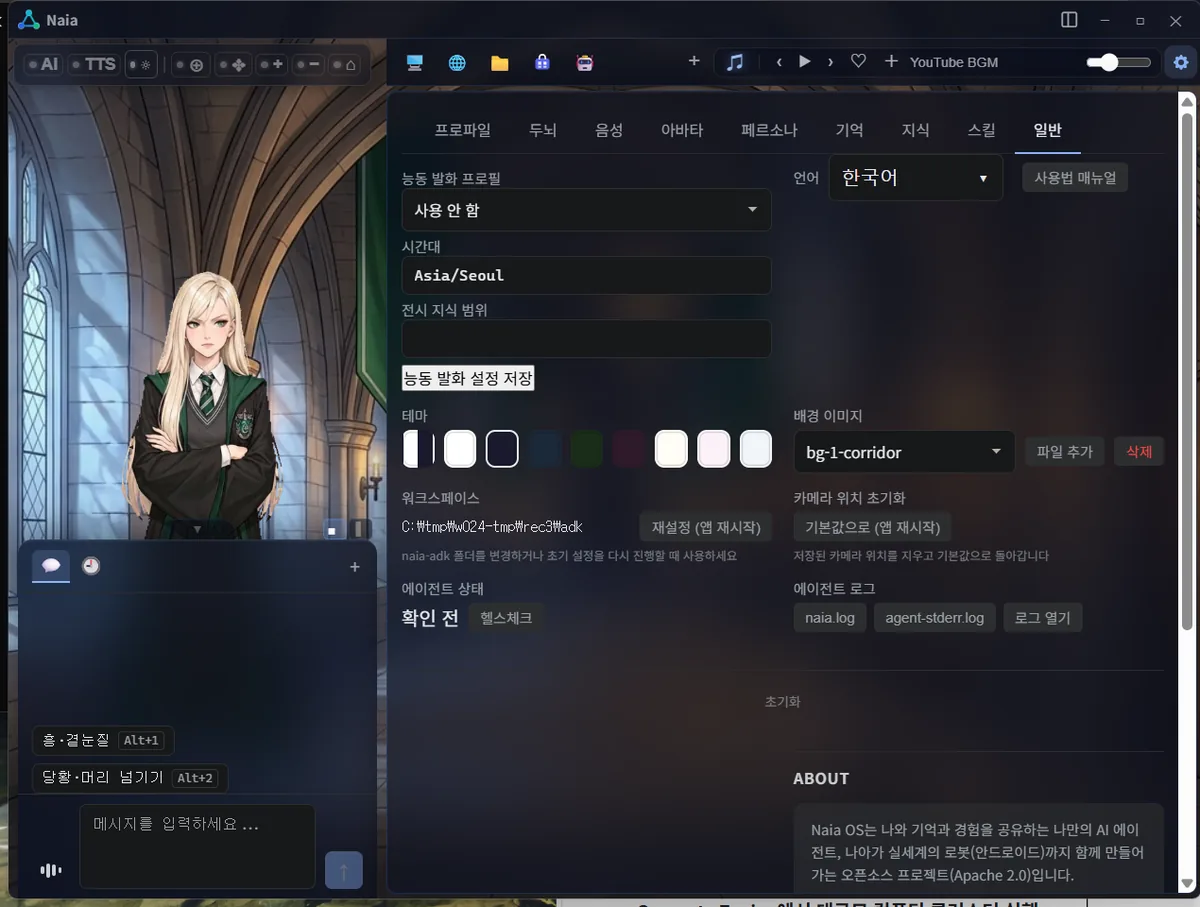Skip to previous BGM track

click(x=779, y=62)
